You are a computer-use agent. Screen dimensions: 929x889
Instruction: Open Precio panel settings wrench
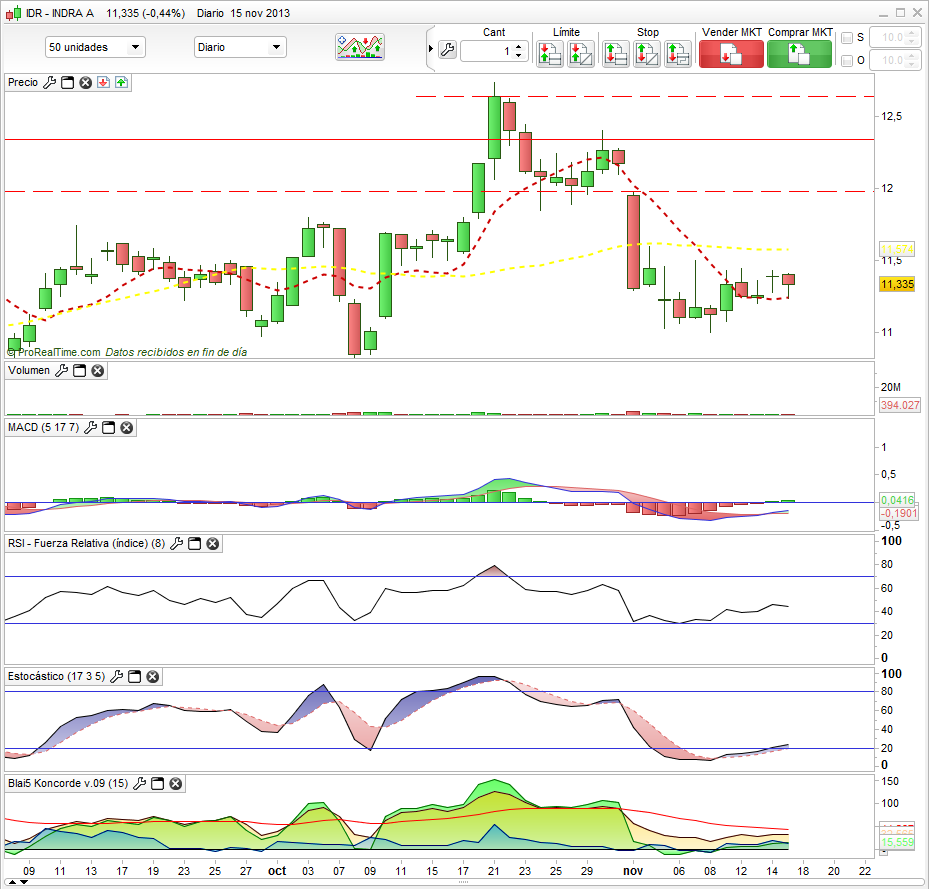[x=49, y=82]
